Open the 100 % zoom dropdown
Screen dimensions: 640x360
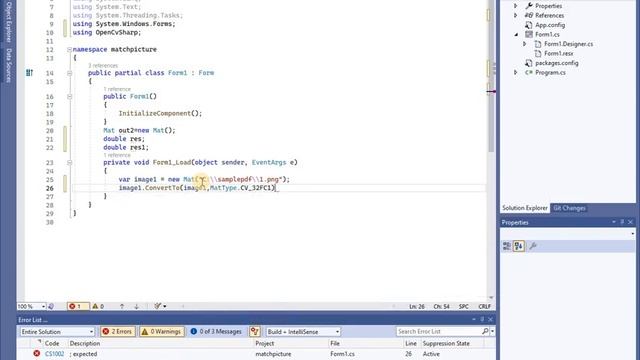point(43,306)
